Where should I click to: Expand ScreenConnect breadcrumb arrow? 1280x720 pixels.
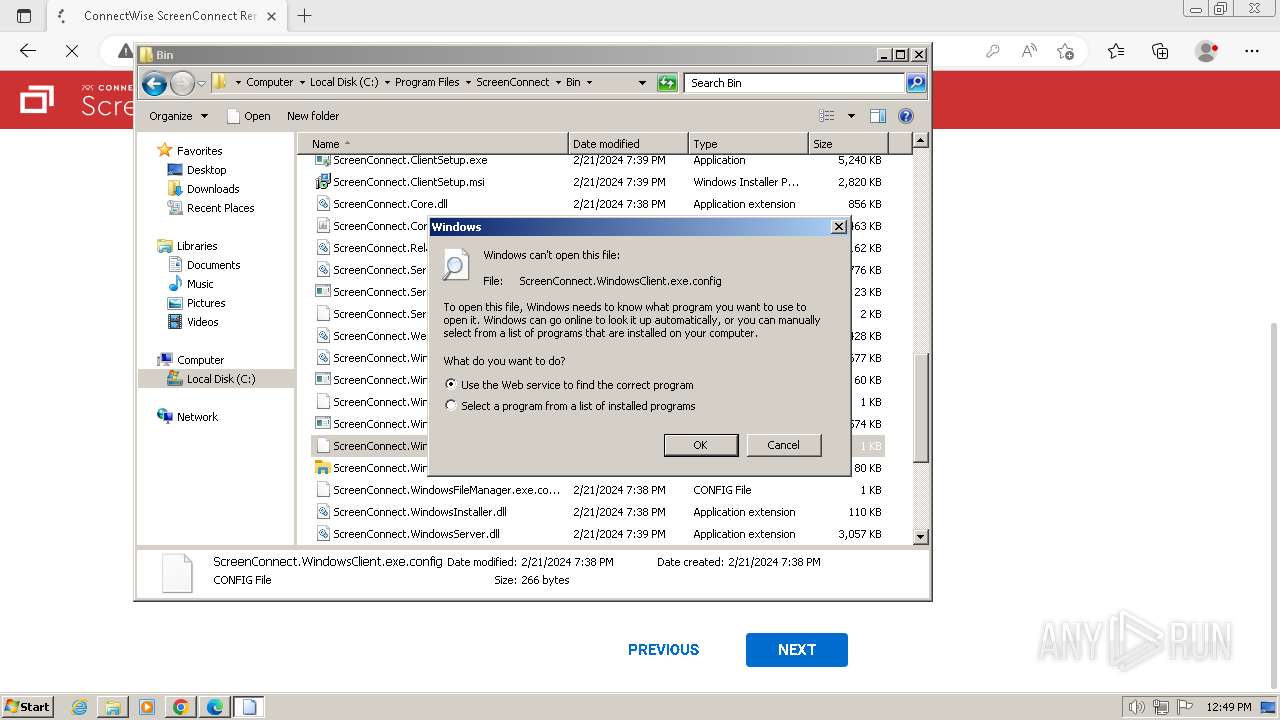click(x=558, y=83)
